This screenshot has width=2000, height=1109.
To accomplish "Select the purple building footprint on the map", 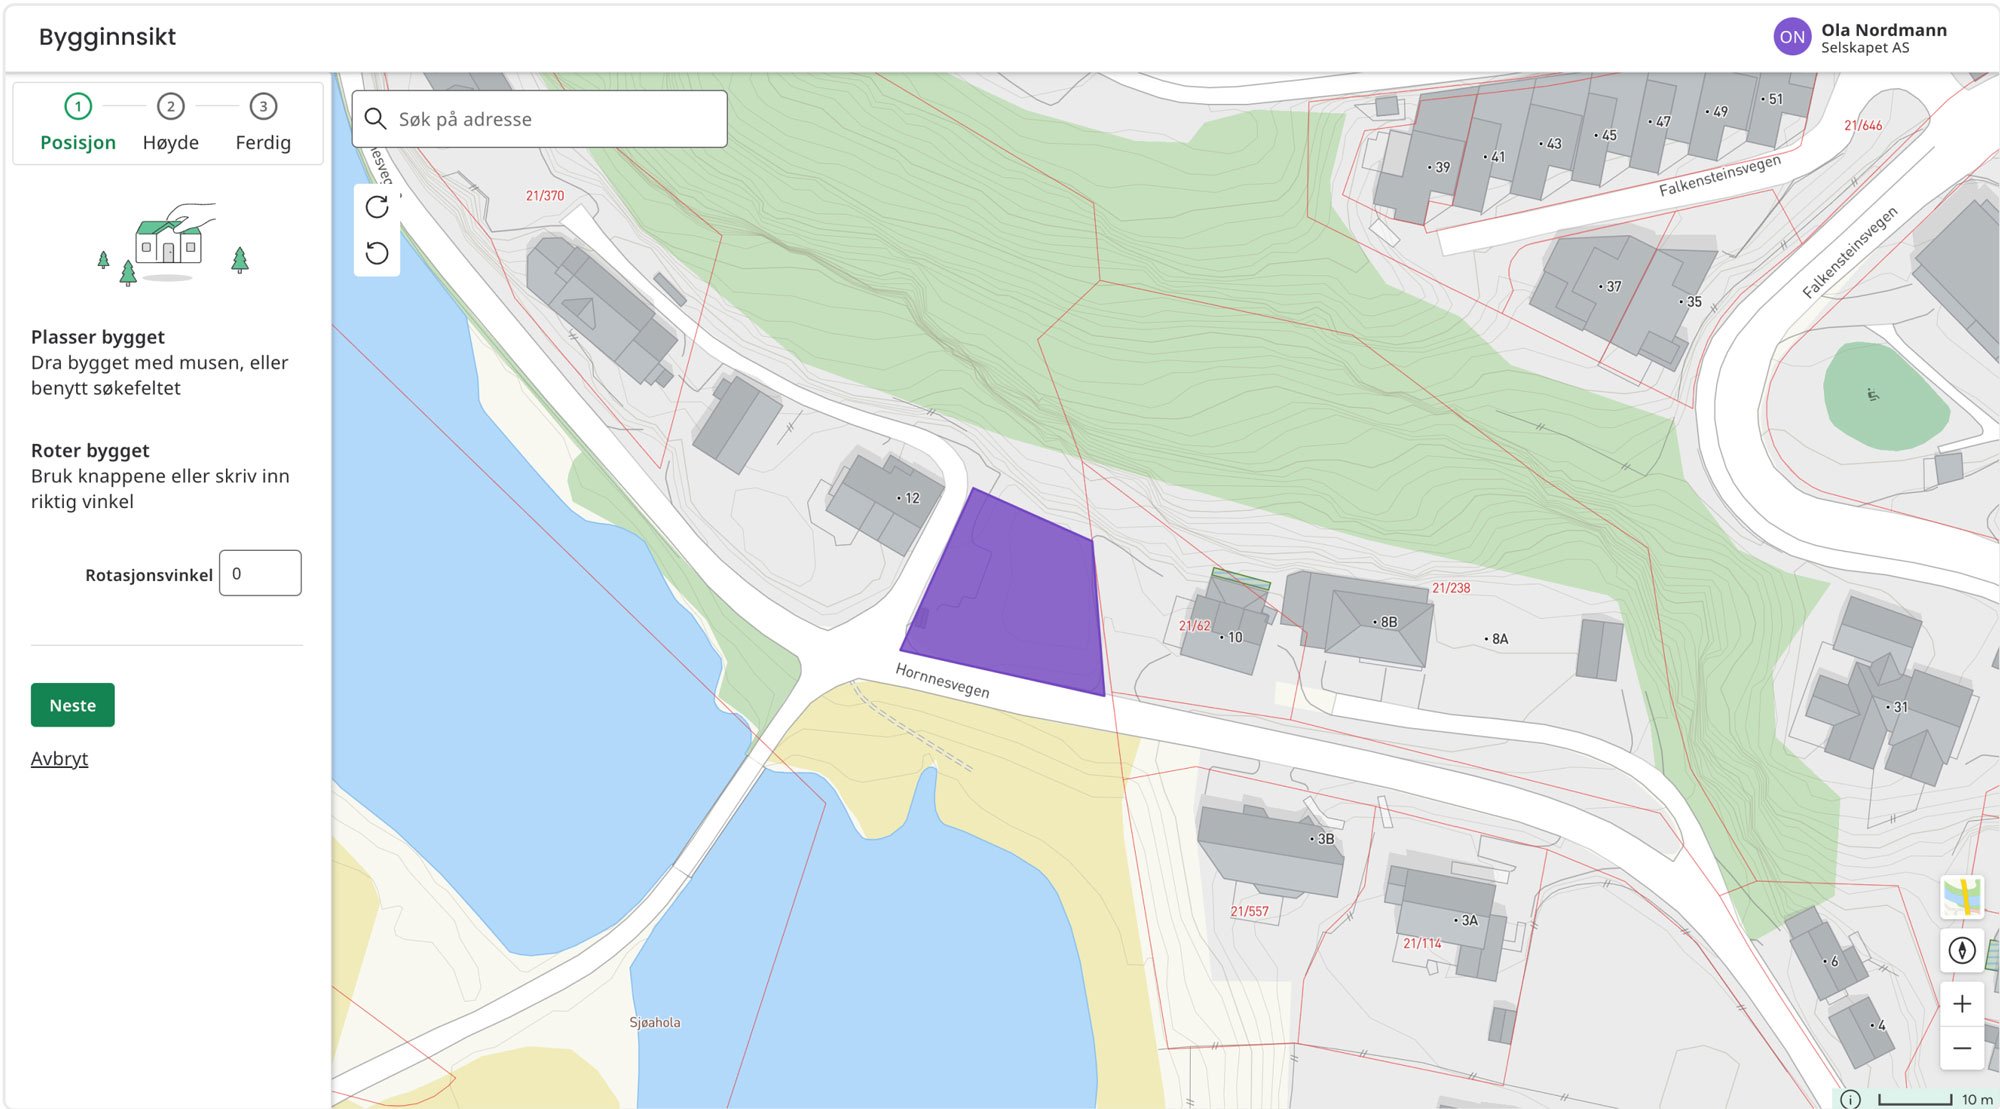I will click(x=1010, y=590).
